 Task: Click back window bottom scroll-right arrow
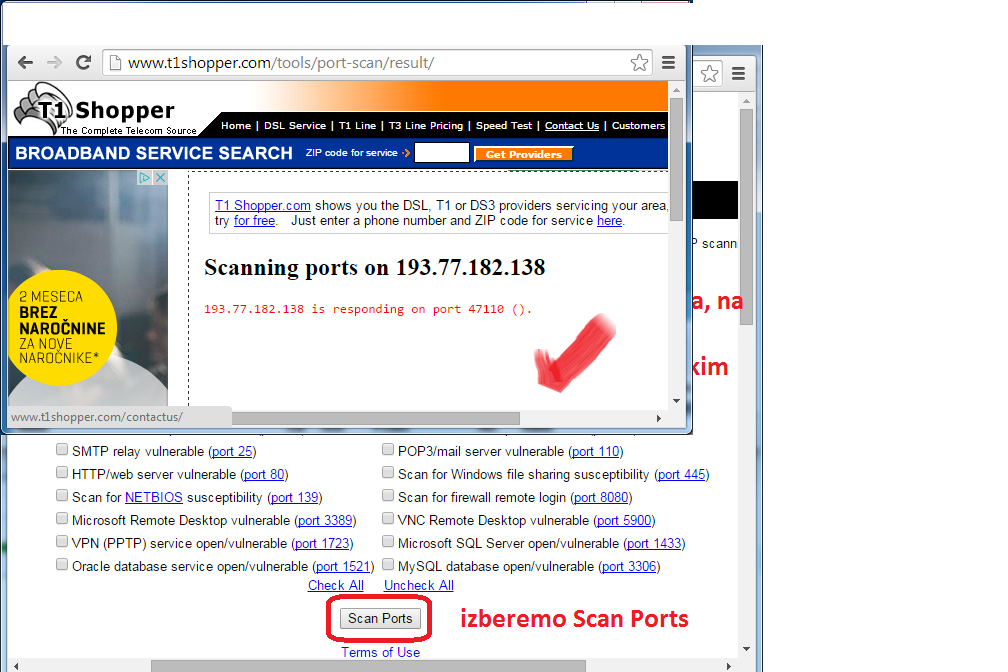(x=729, y=666)
